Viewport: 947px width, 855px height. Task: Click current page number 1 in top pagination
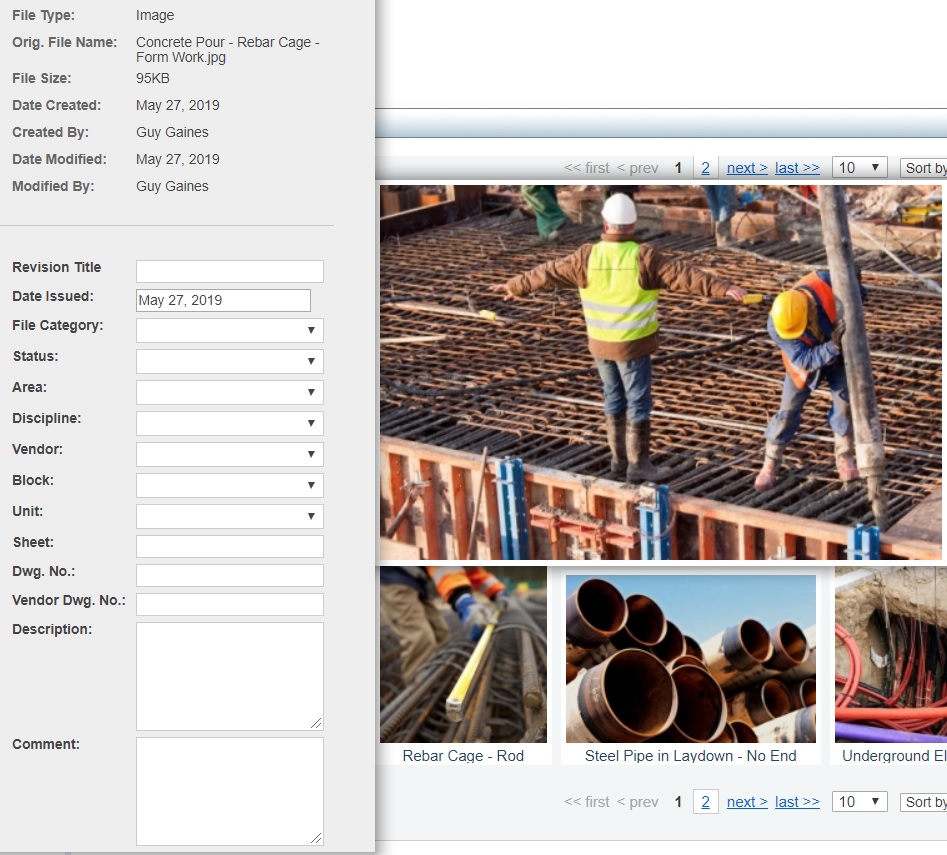678,168
